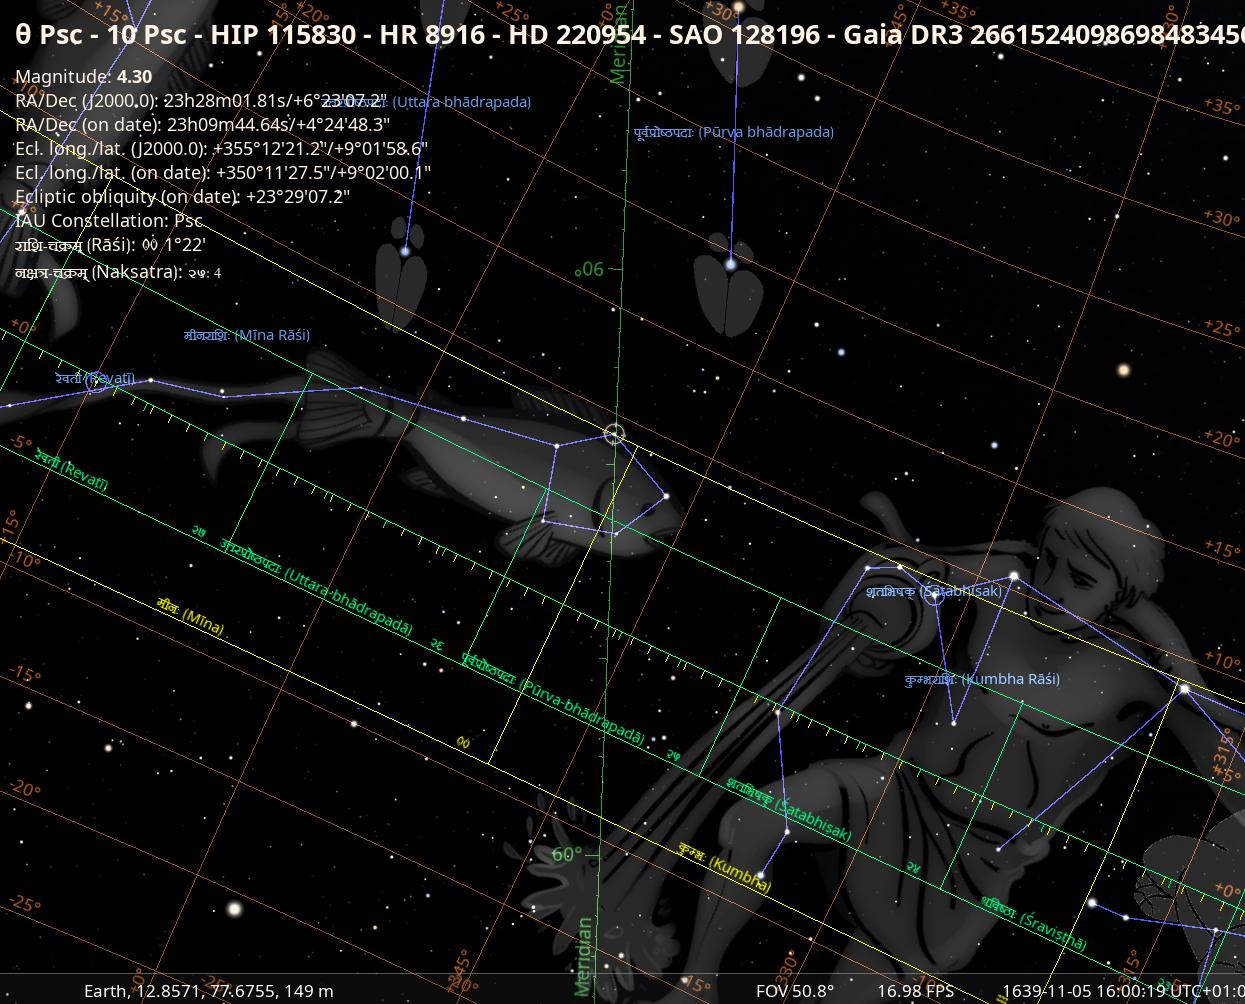Click the yellow Mīna zodiac label
The image size is (1245, 1004).
(x=190, y=616)
